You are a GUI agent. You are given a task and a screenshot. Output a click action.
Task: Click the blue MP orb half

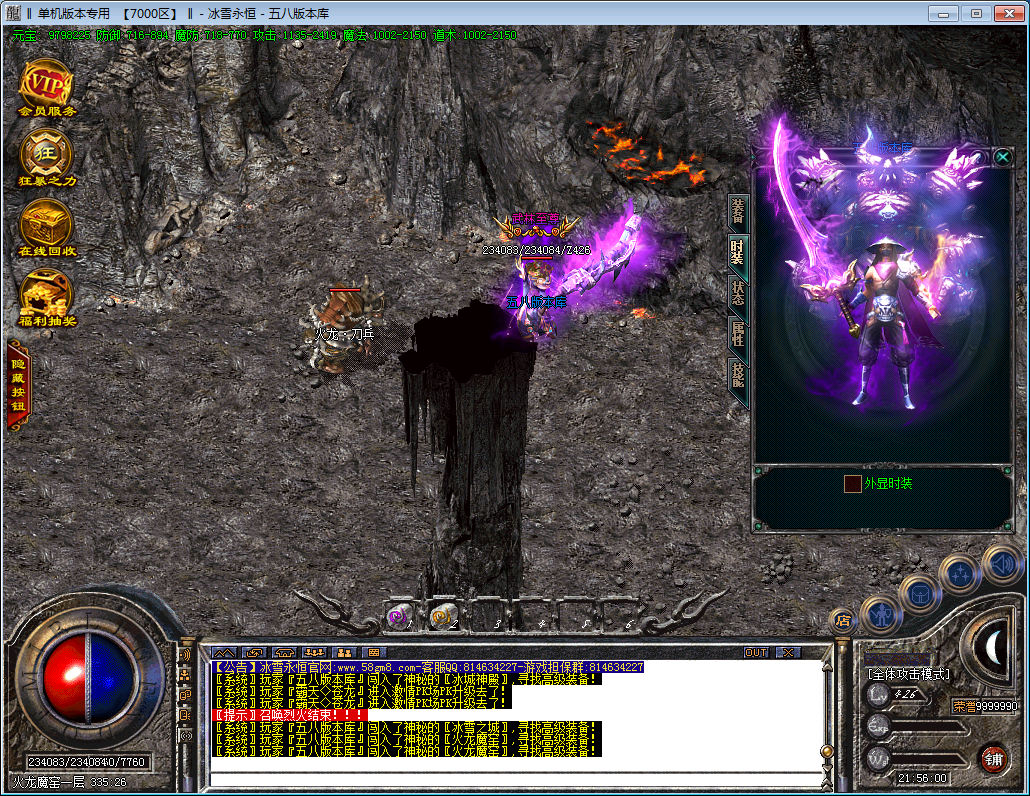112,678
